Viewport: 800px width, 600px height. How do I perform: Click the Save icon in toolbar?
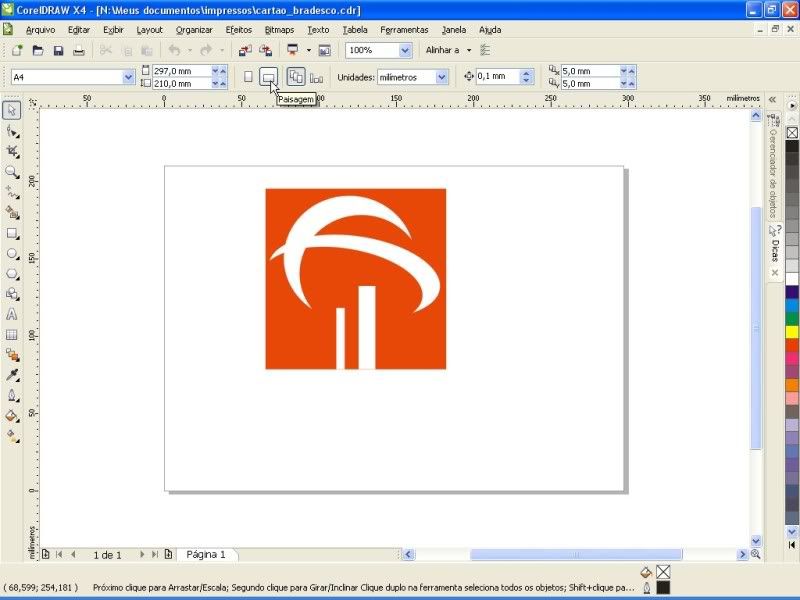(x=58, y=50)
